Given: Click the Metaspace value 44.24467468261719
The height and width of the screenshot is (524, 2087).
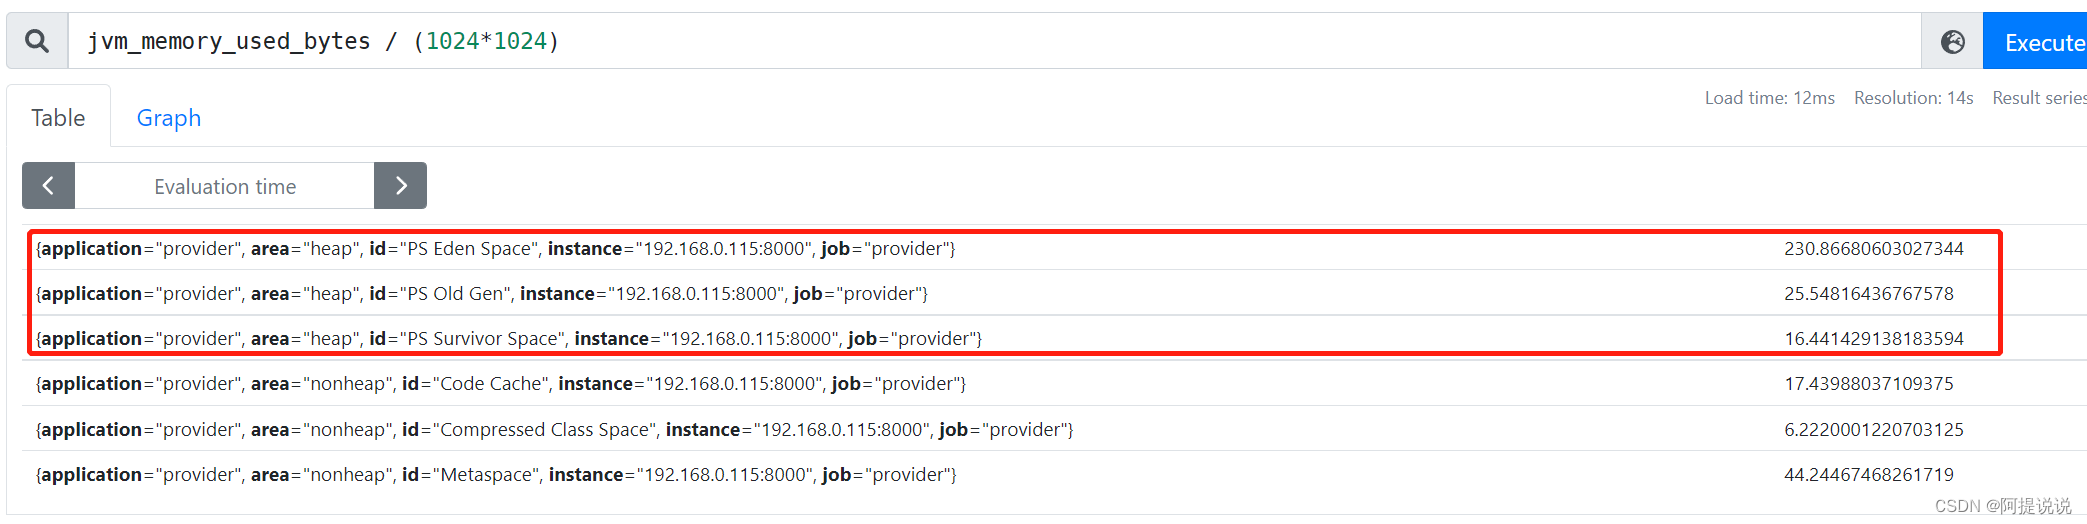Looking at the screenshot, I should coord(1868,475).
